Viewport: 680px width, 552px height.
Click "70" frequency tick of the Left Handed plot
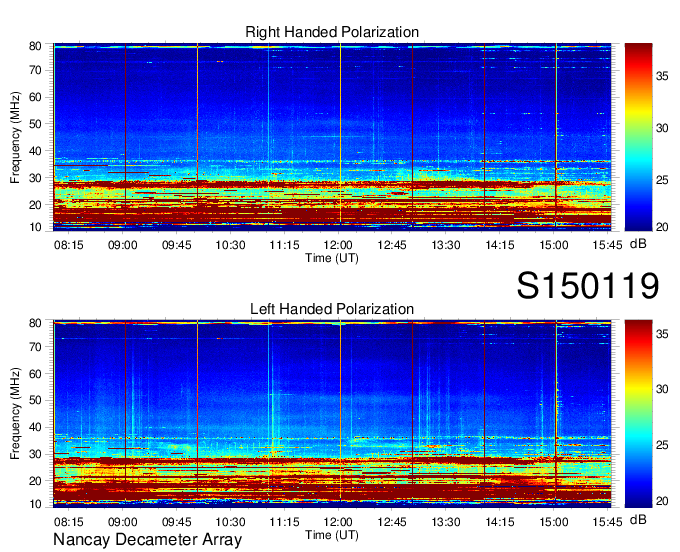tap(35, 347)
